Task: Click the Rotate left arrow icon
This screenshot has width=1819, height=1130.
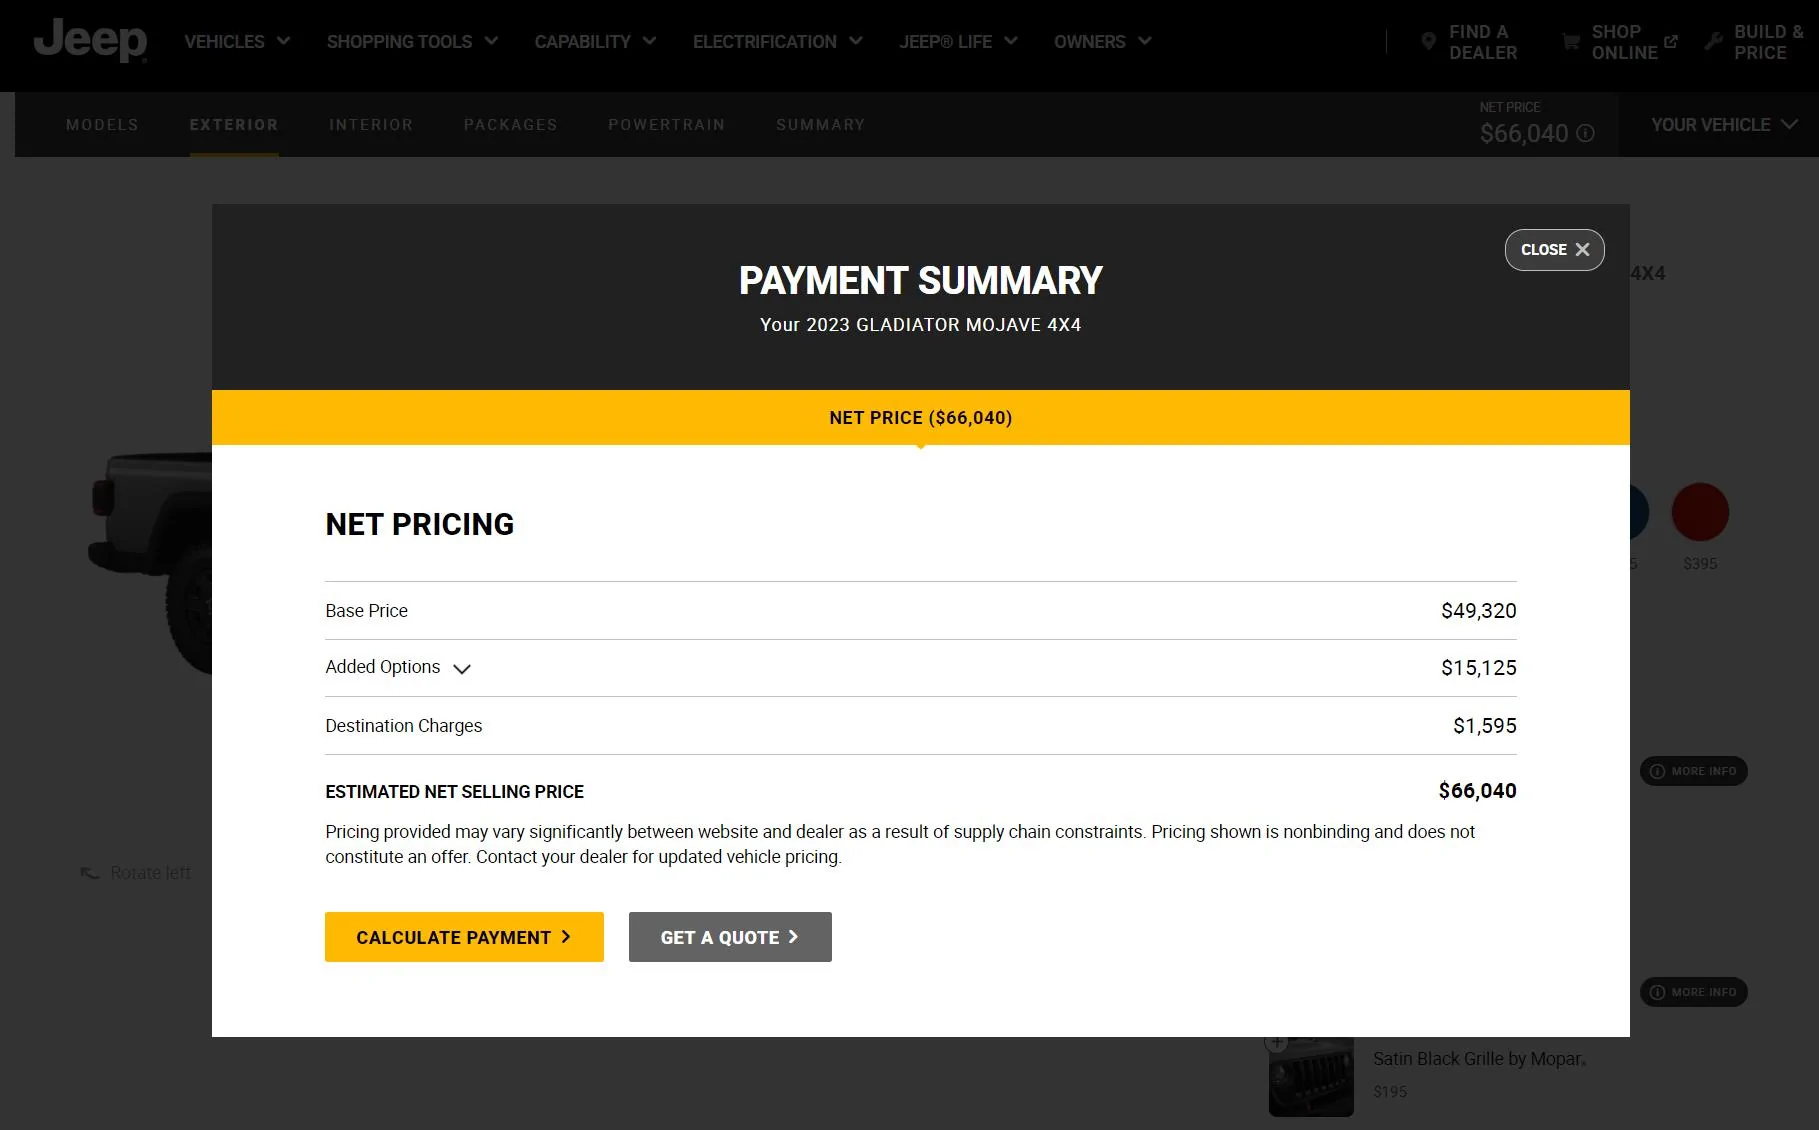Action: [x=90, y=873]
